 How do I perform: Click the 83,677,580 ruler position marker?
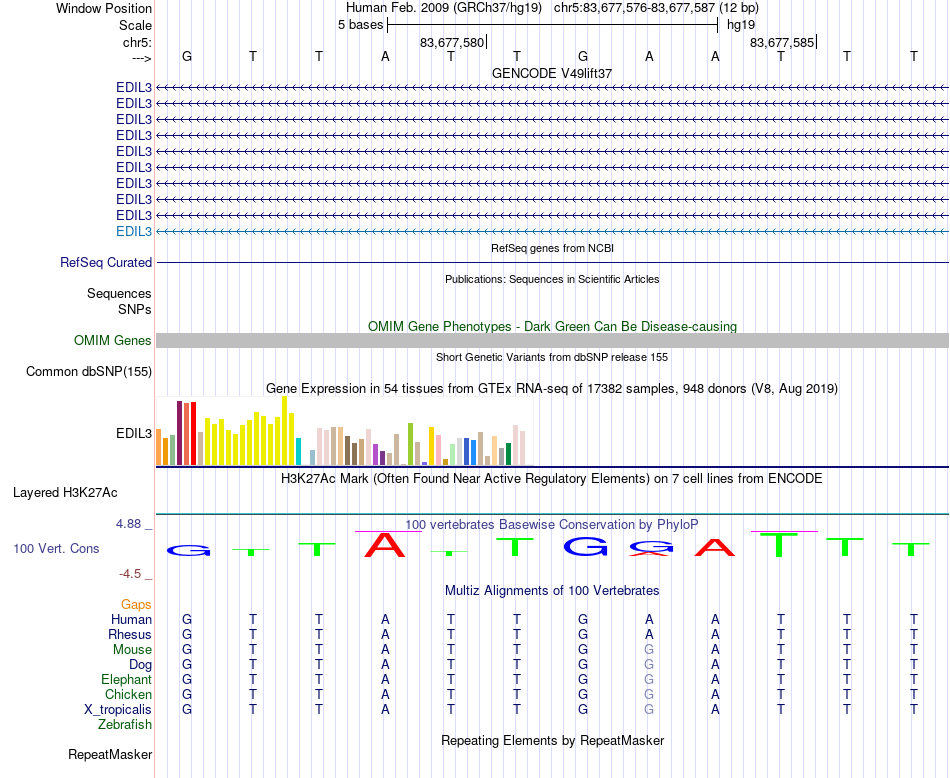[x=452, y=42]
